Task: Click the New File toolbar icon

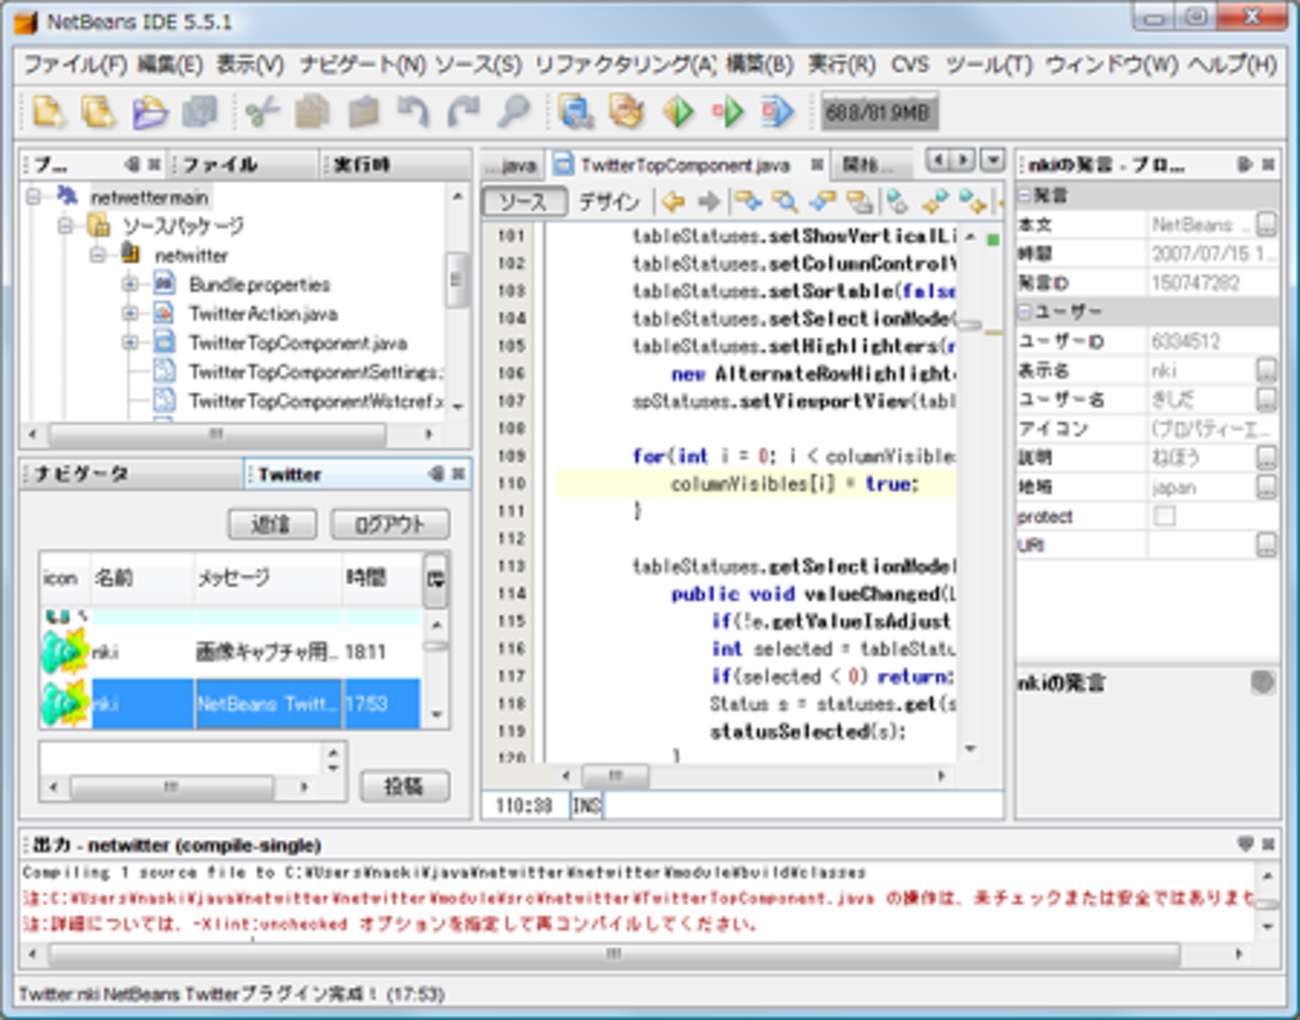Action: 48,112
